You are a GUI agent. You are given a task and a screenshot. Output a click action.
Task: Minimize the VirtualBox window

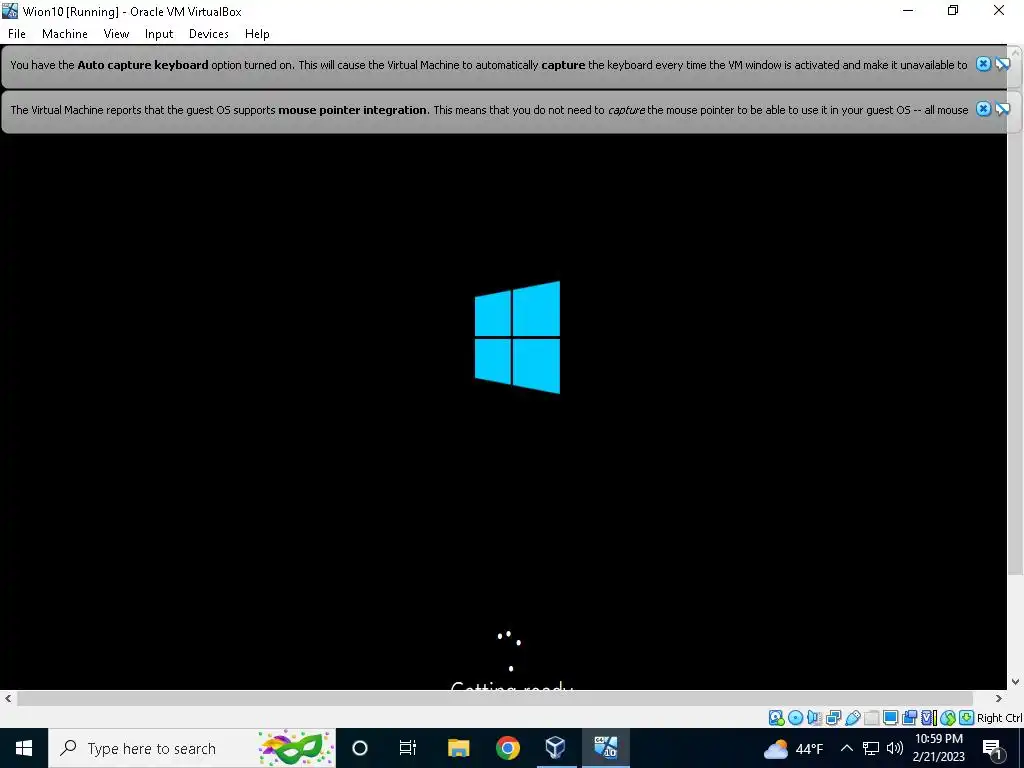(x=908, y=11)
